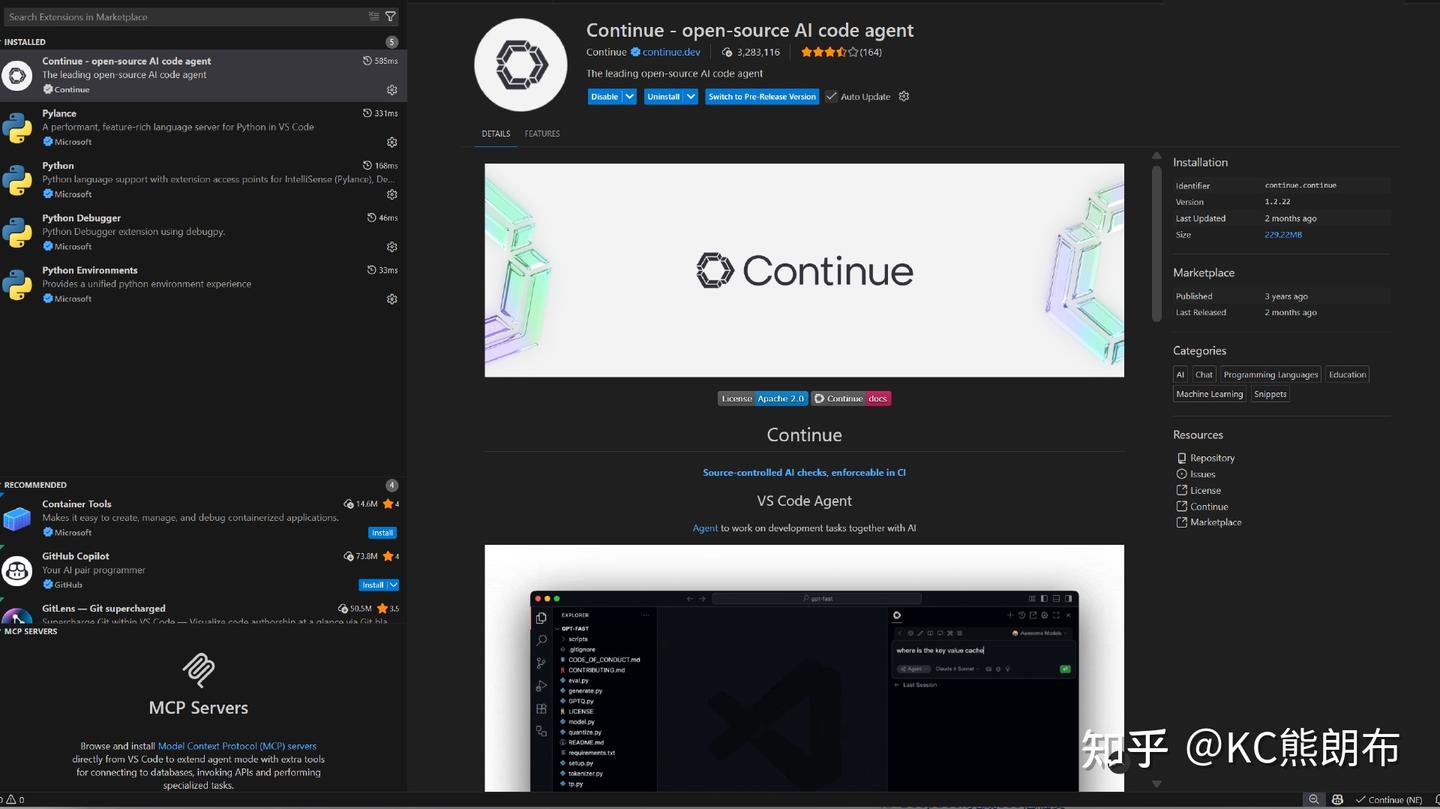Click Continue (NE) status bar item
This screenshot has width=1440, height=809.
[1388, 800]
